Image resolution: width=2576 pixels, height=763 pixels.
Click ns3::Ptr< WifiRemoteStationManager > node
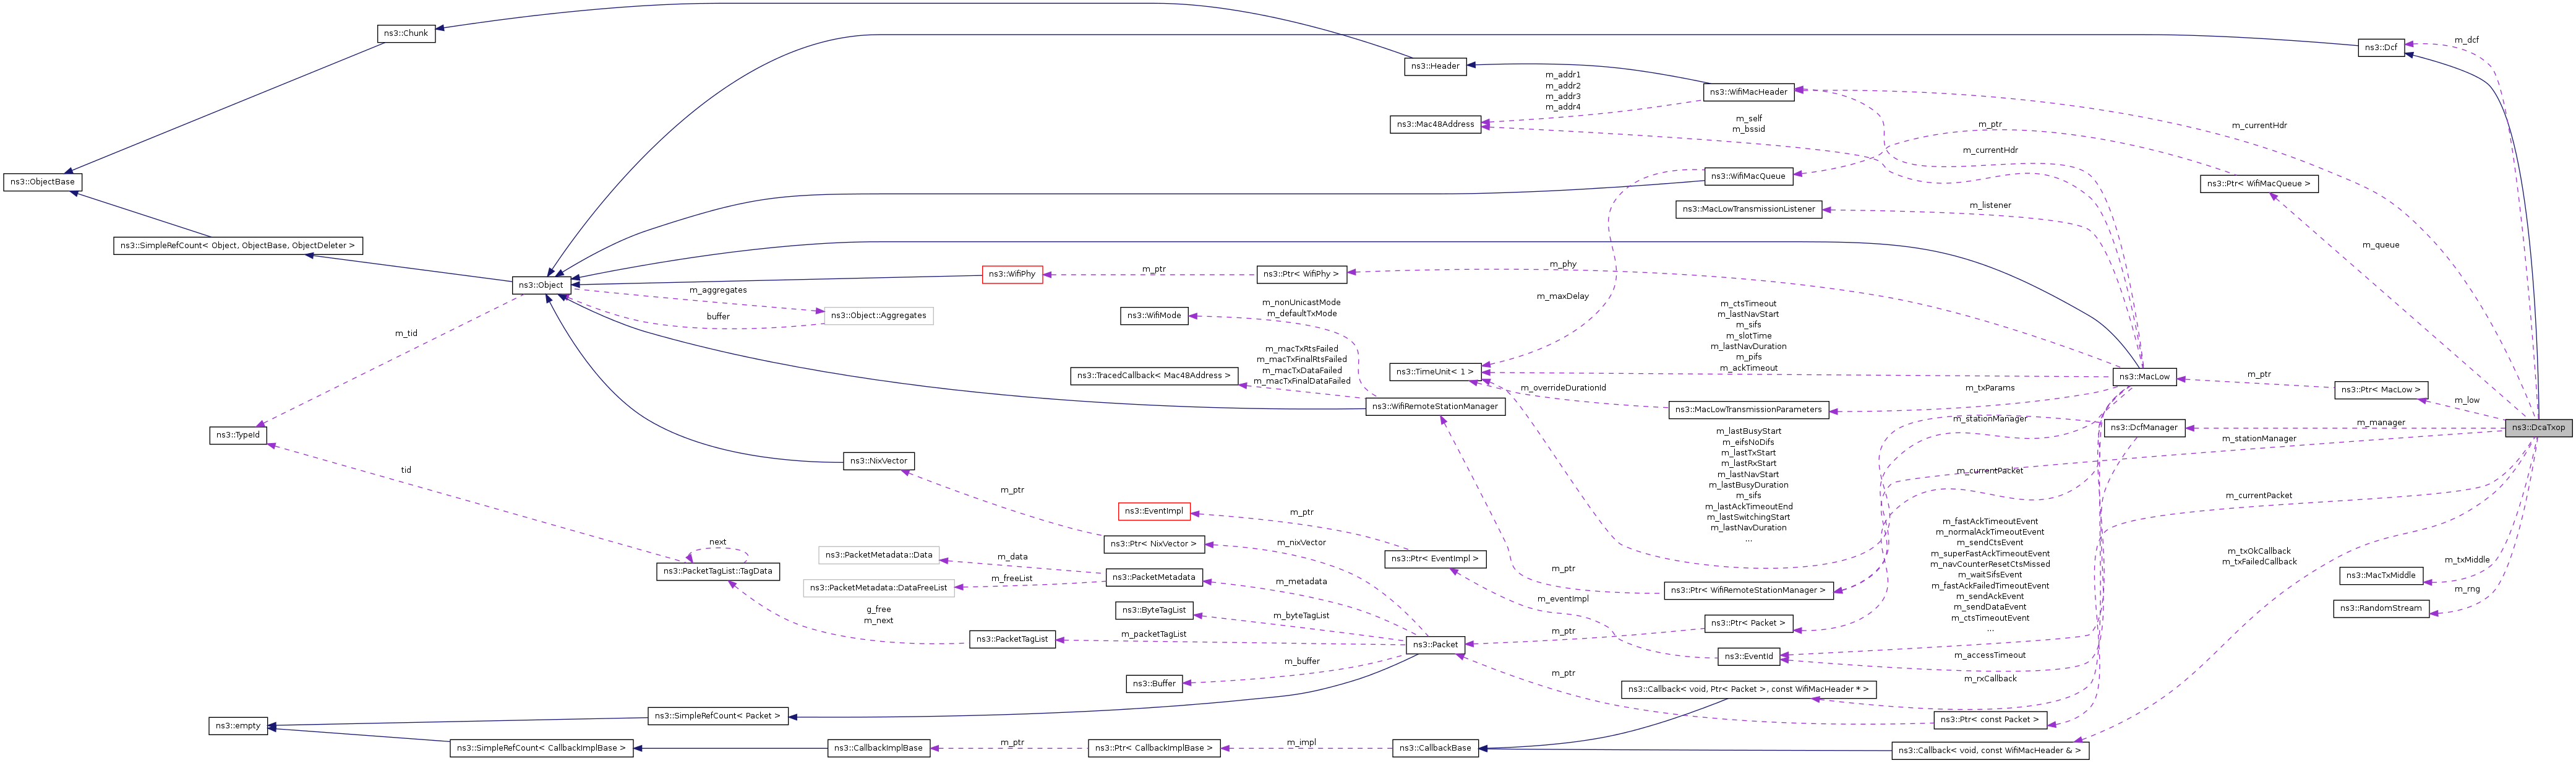1748,591
